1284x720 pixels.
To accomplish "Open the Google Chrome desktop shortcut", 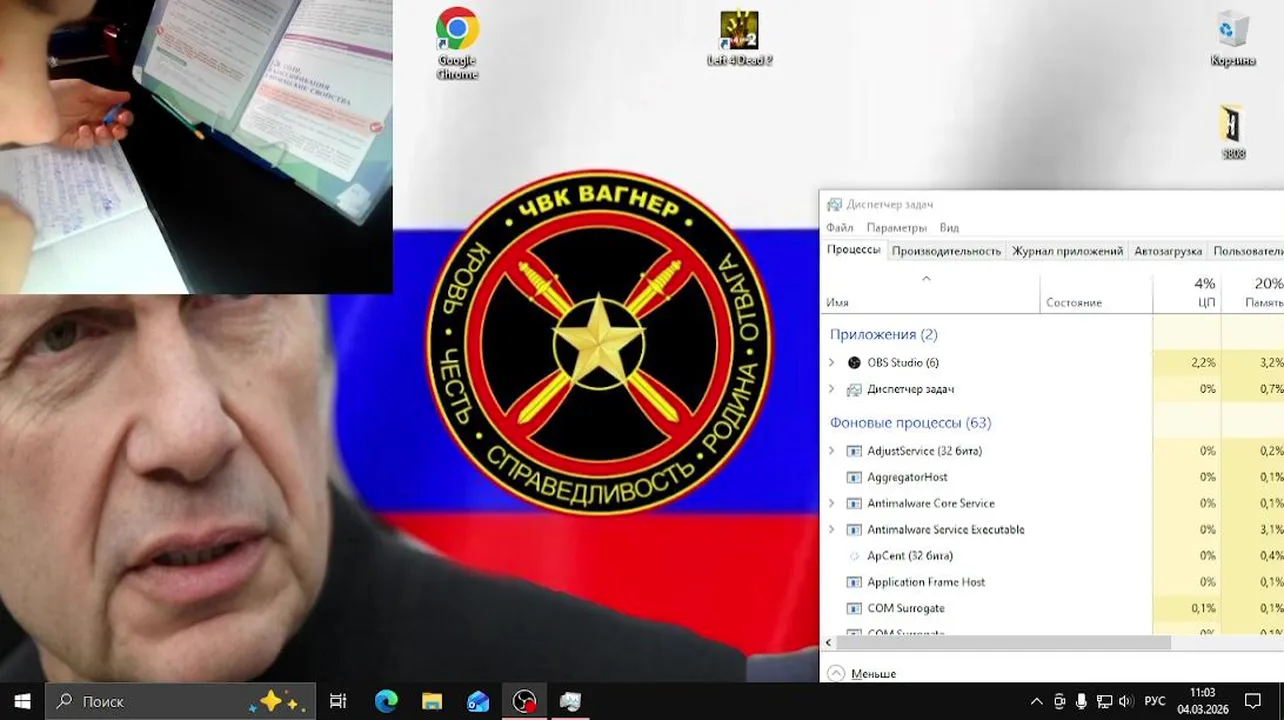I will 457,43.
